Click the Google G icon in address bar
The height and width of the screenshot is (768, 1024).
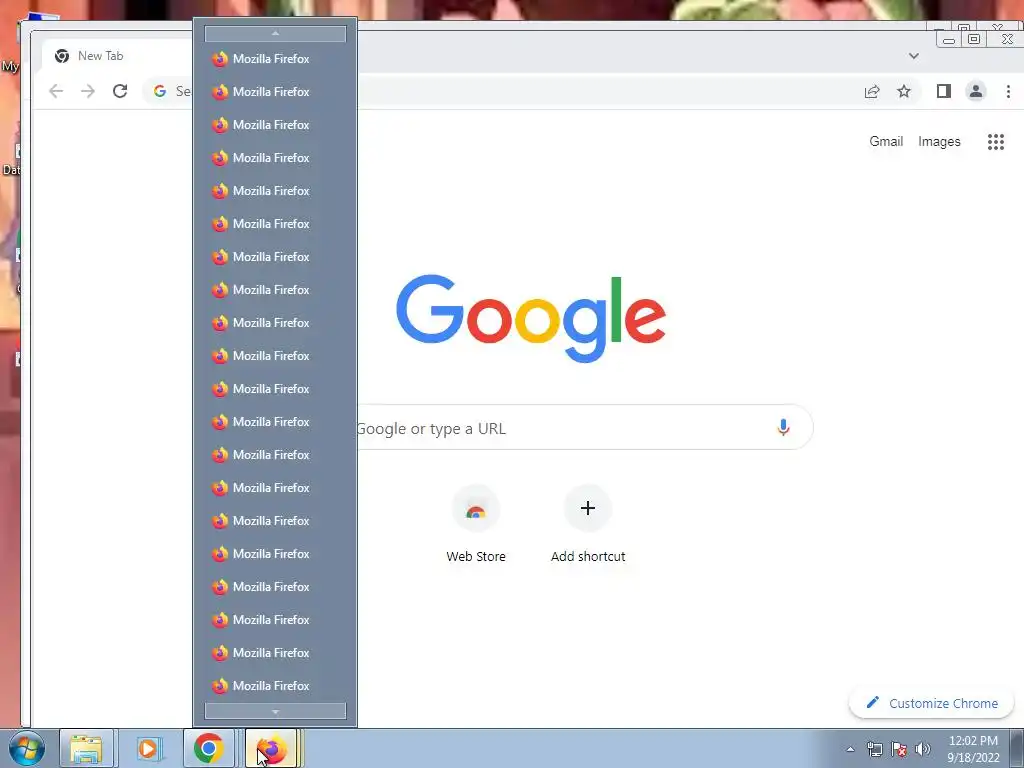pyautogui.click(x=160, y=91)
